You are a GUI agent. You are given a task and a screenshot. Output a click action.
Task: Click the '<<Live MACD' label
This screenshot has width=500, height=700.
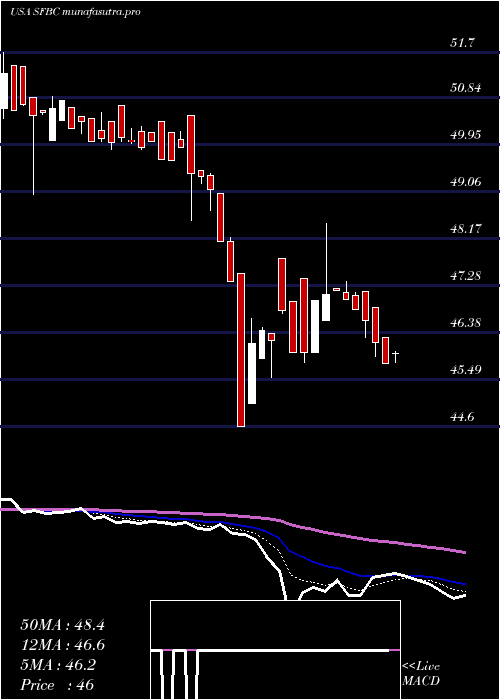pyautogui.click(x=421, y=674)
